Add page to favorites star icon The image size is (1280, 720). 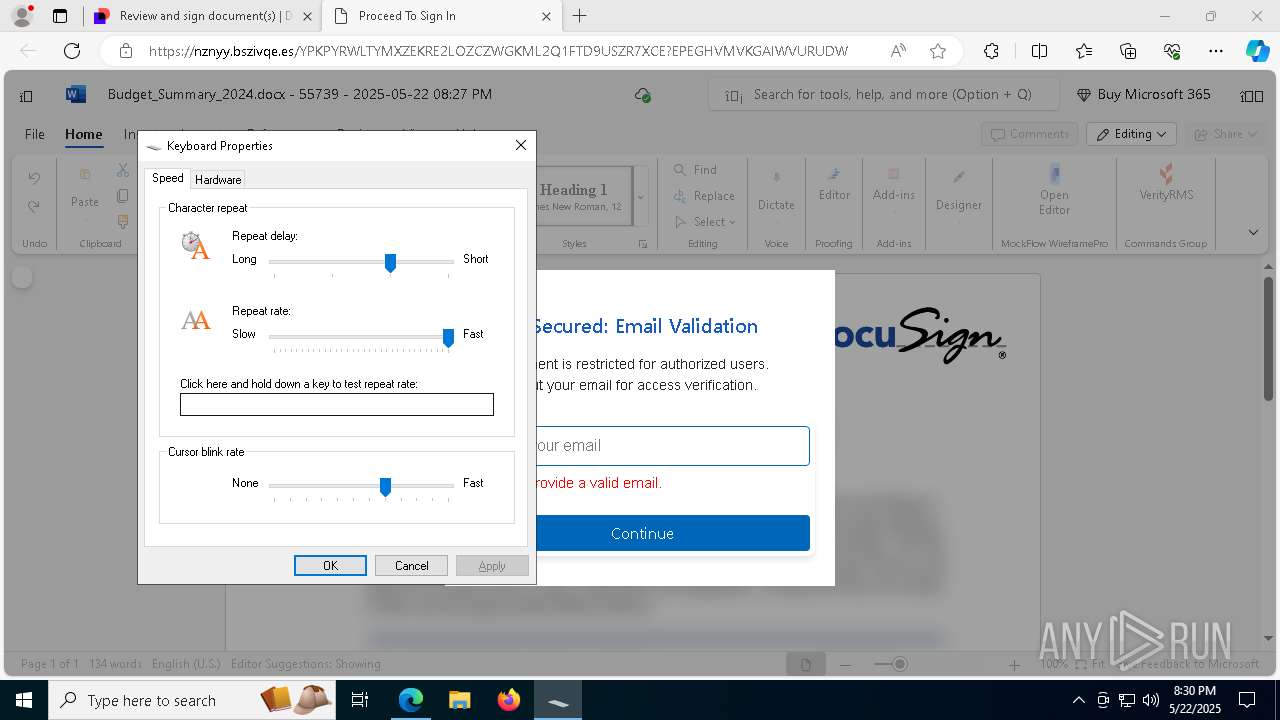937,51
